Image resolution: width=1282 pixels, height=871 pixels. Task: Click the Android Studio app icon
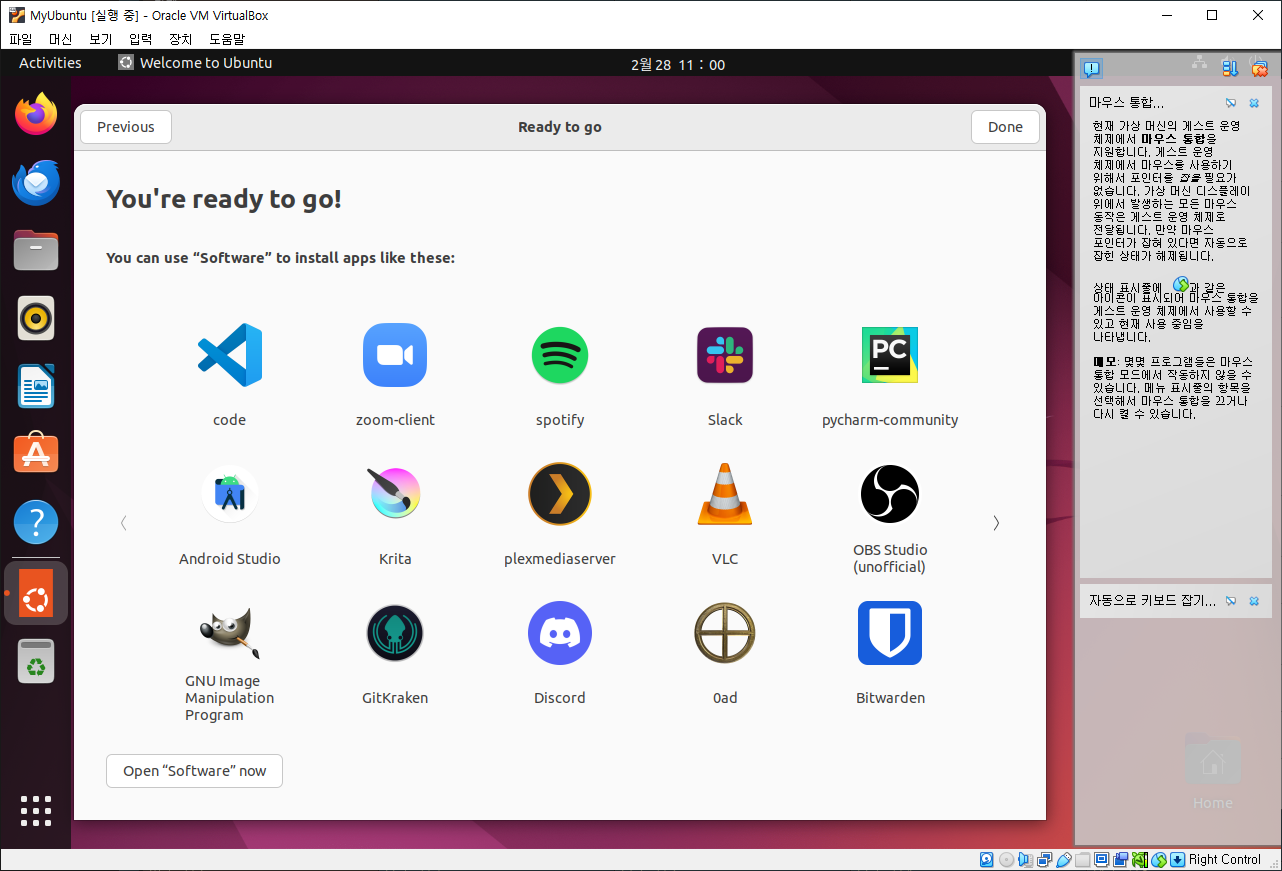(x=230, y=494)
